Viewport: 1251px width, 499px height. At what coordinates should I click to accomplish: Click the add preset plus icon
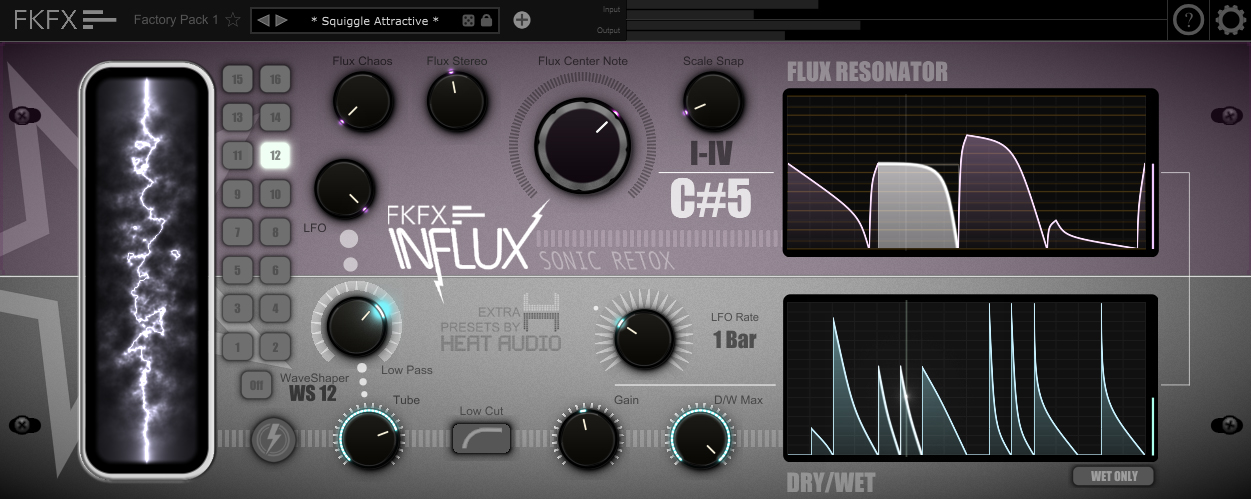(522, 19)
